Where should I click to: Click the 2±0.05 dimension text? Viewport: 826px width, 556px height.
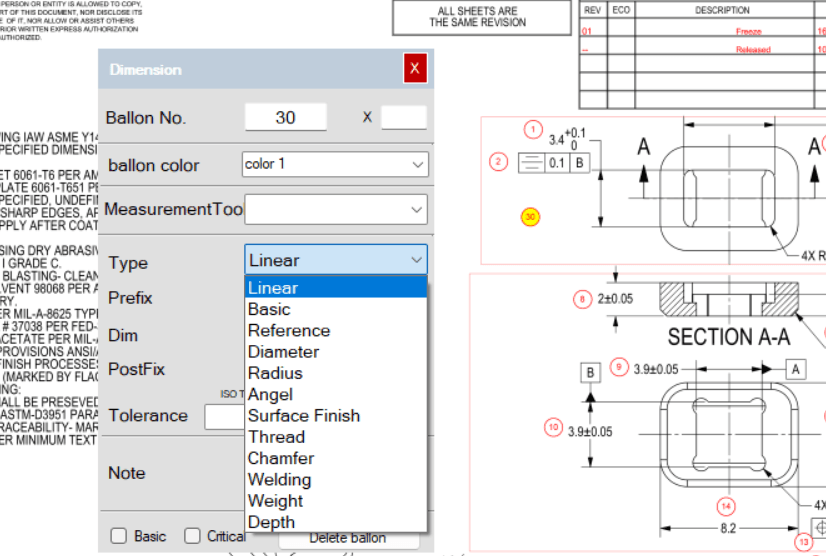click(615, 299)
